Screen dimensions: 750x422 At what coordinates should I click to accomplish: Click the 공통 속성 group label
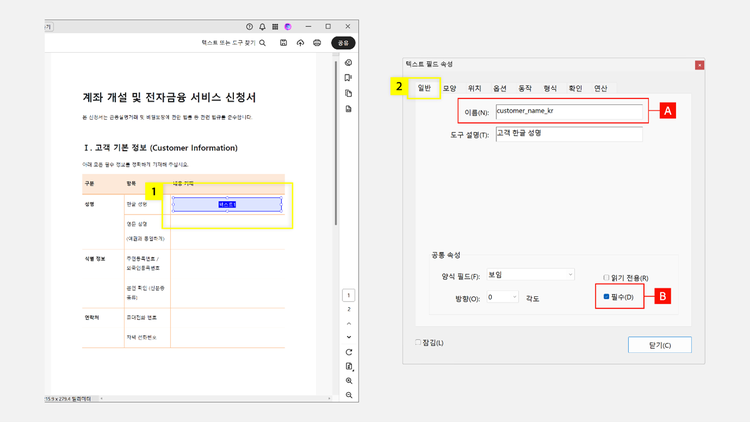[x=445, y=255]
